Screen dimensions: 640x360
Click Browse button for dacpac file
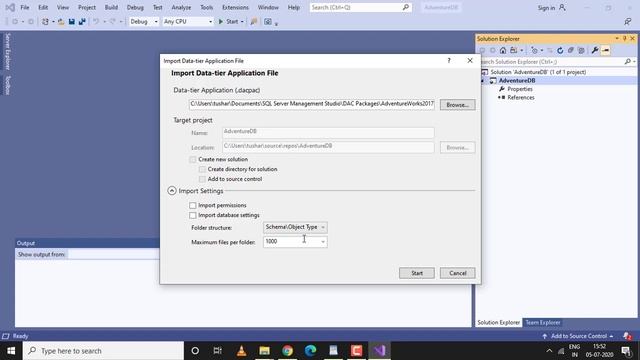click(458, 105)
